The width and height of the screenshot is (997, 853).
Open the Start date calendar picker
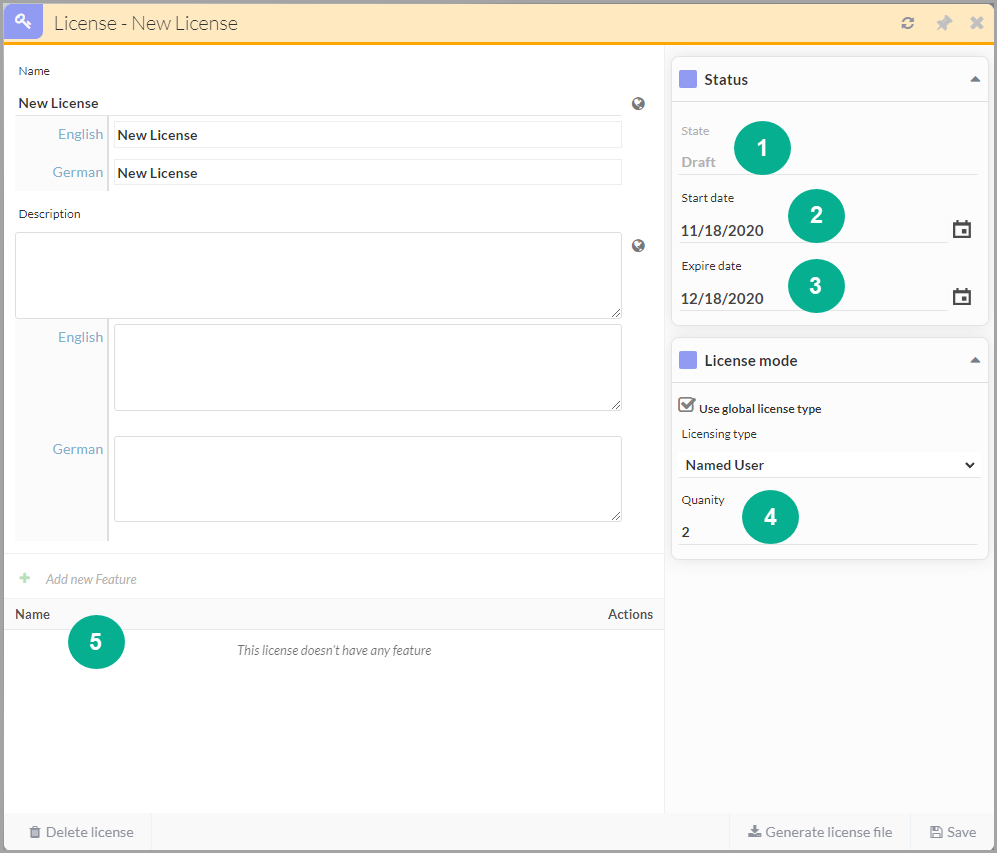[961, 230]
